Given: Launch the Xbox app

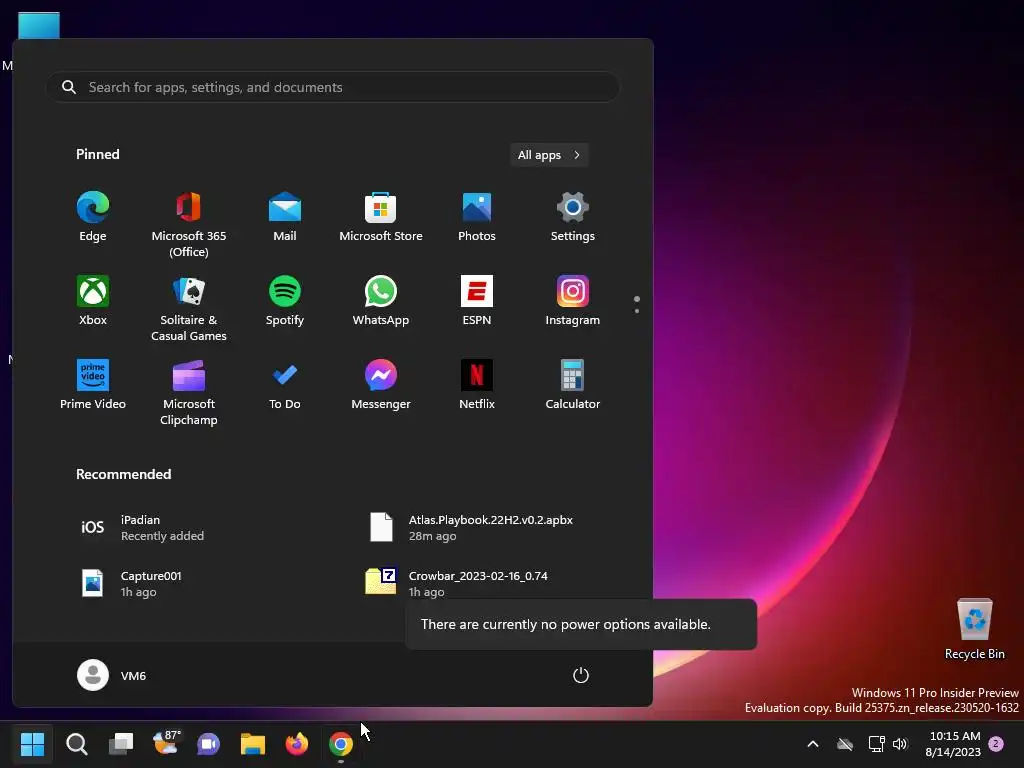Looking at the screenshot, I should pos(93,301).
